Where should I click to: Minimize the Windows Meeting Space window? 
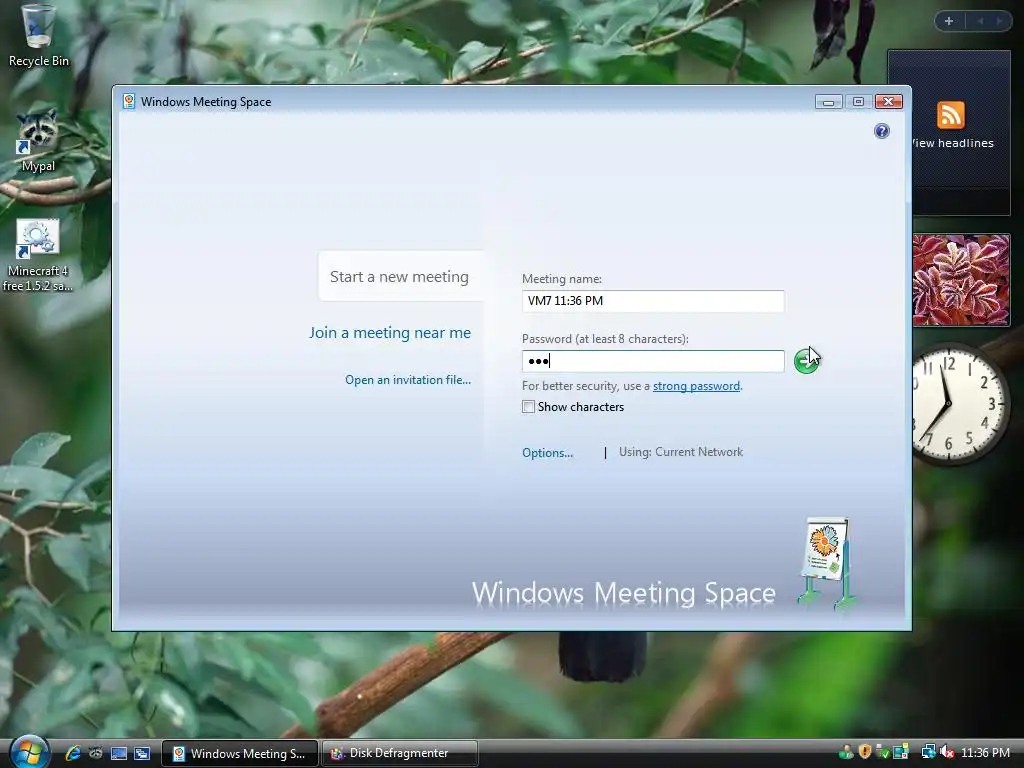click(828, 102)
